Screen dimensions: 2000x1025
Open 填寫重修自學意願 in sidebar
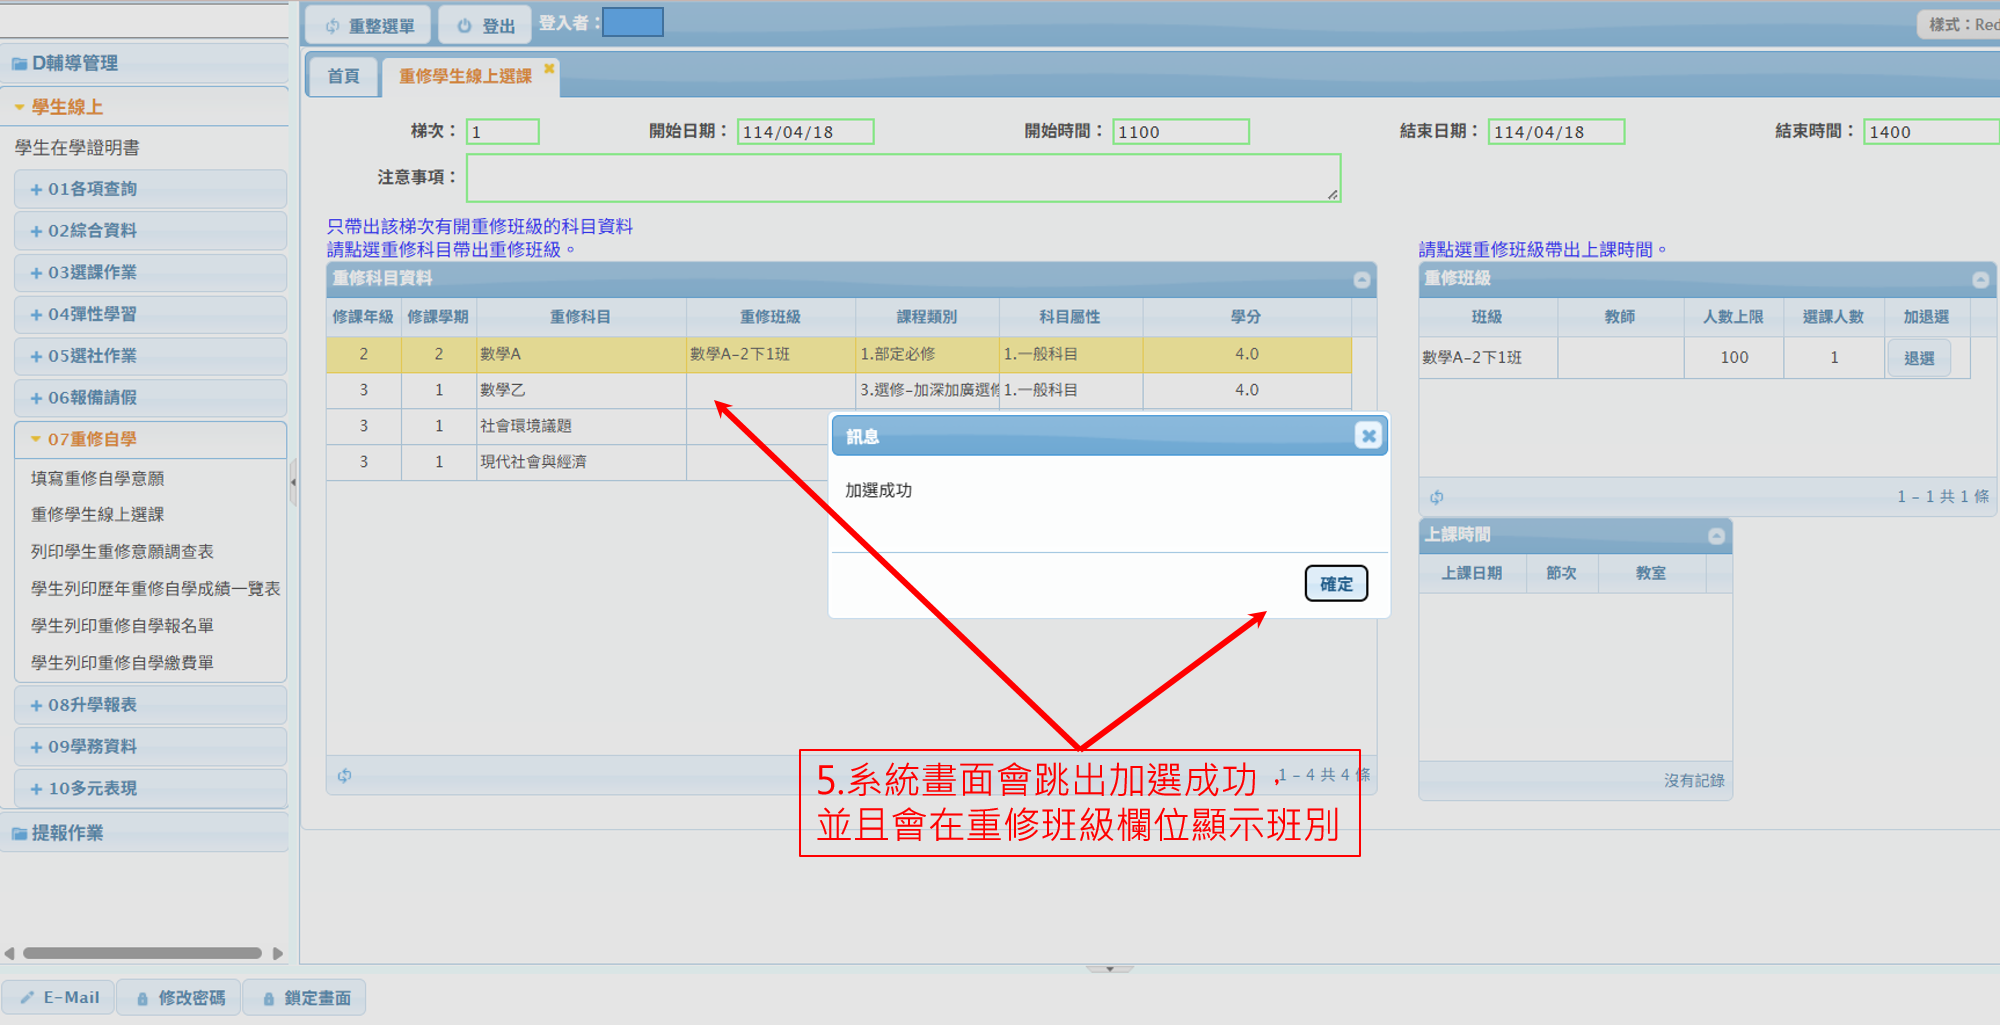[97, 478]
